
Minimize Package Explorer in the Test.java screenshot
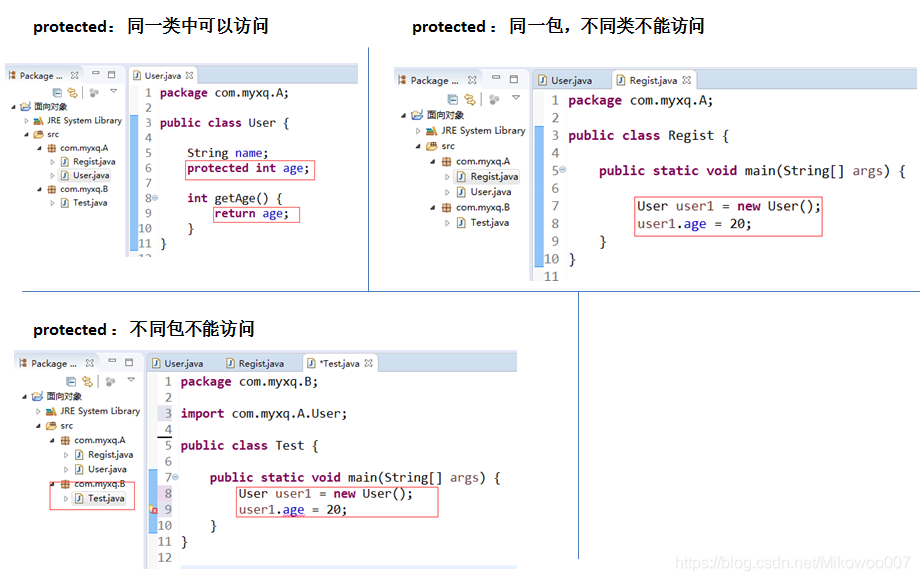click(x=112, y=360)
